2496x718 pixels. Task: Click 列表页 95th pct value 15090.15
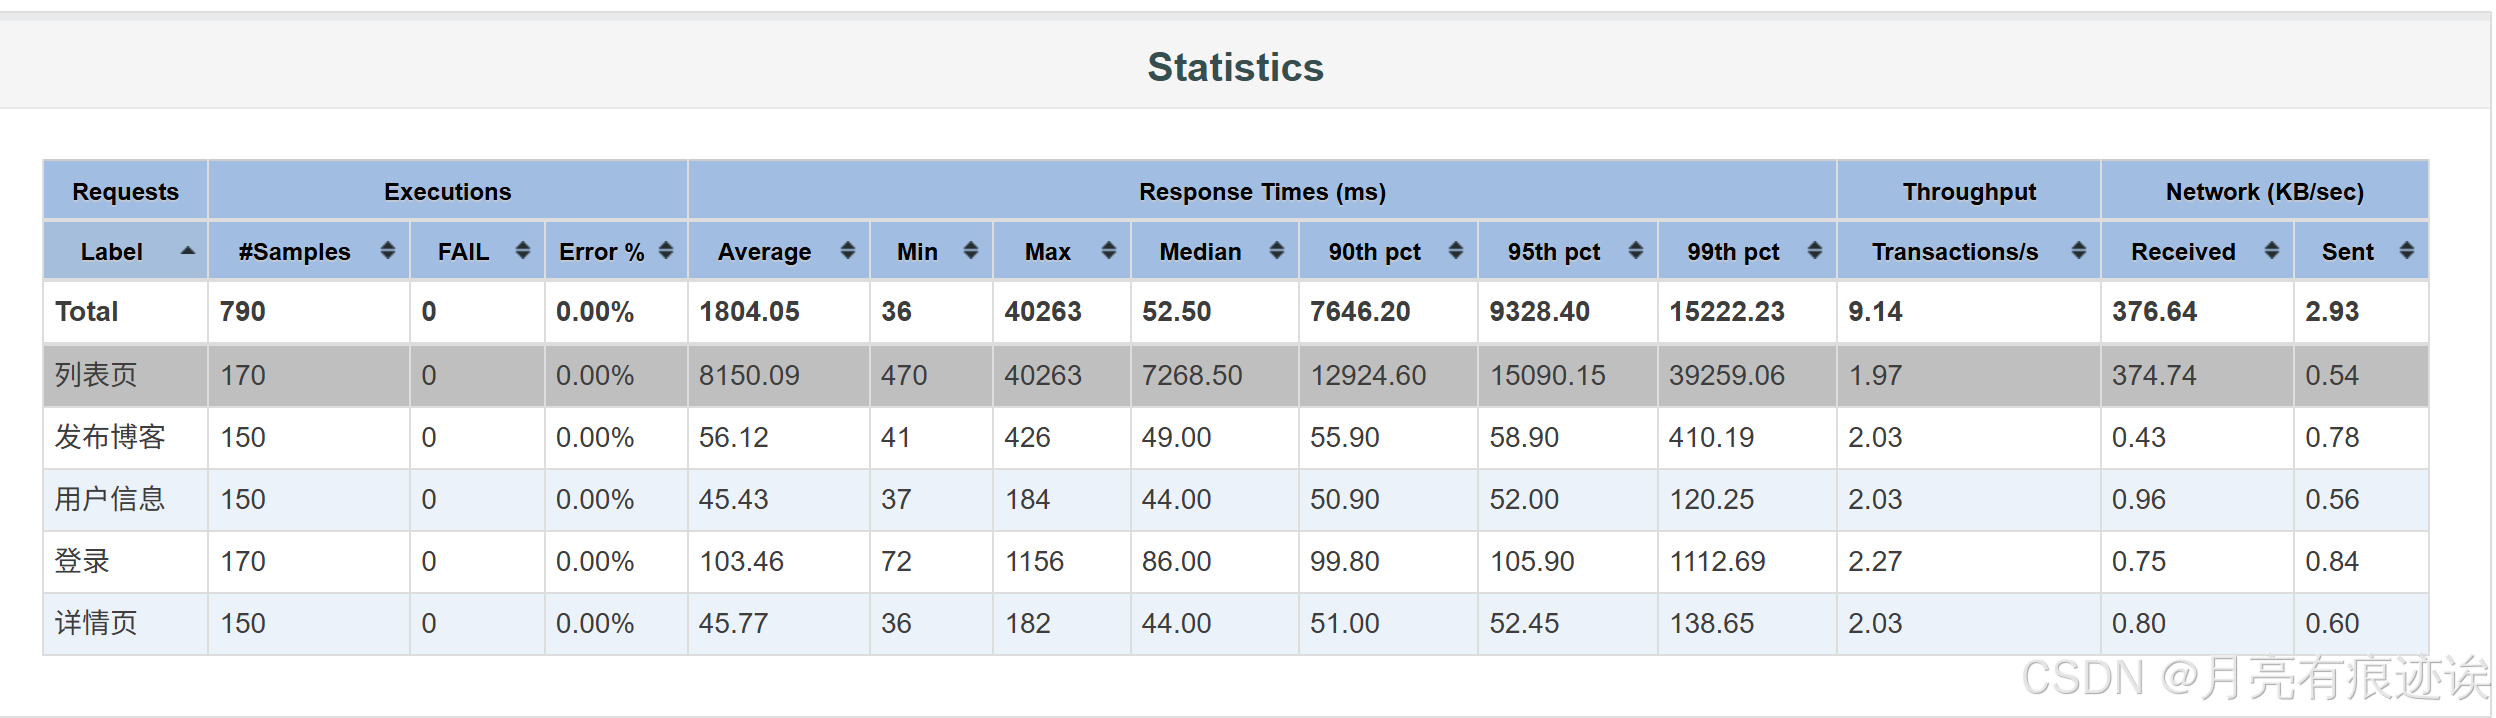(x=1548, y=375)
